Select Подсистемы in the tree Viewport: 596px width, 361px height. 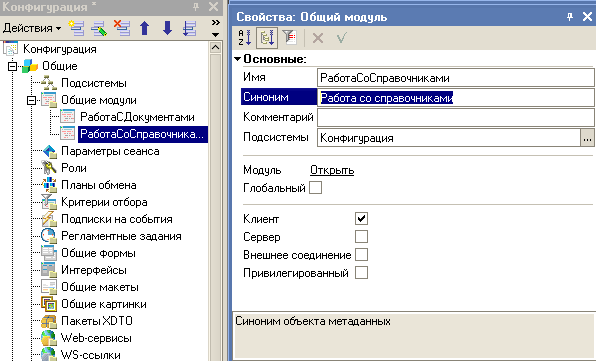(x=94, y=83)
